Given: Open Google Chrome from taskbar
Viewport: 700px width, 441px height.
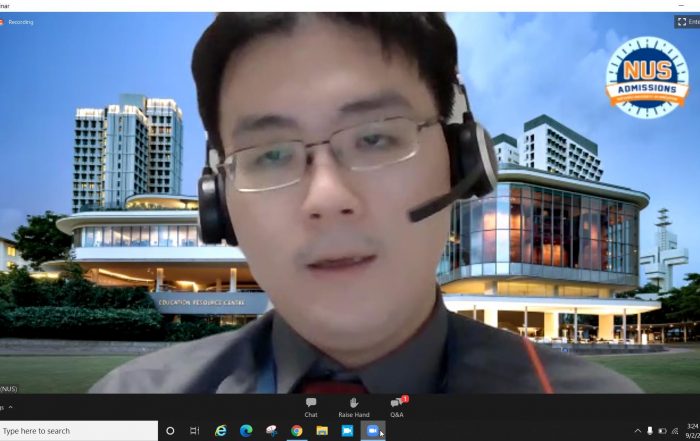Looking at the screenshot, I should pos(297,431).
